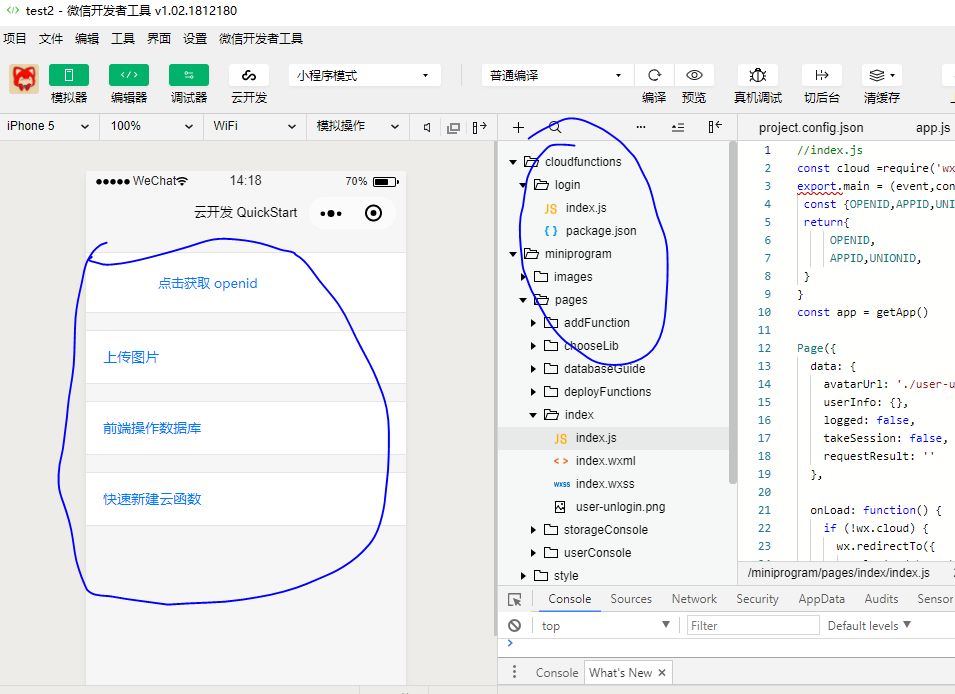Select index.js under the login folder
The width and height of the screenshot is (955, 694).
click(585, 208)
